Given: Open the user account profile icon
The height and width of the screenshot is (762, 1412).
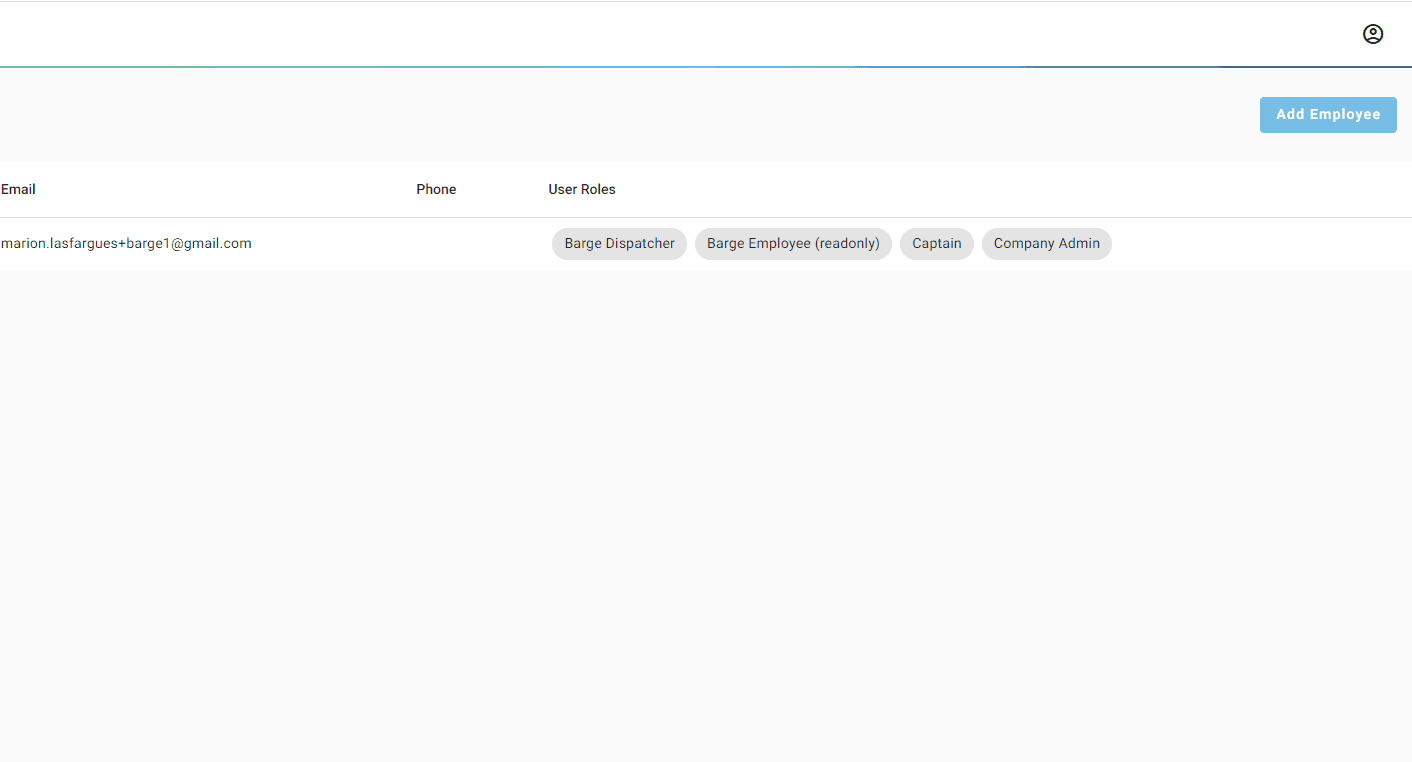Looking at the screenshot, I should [1373, 34].
